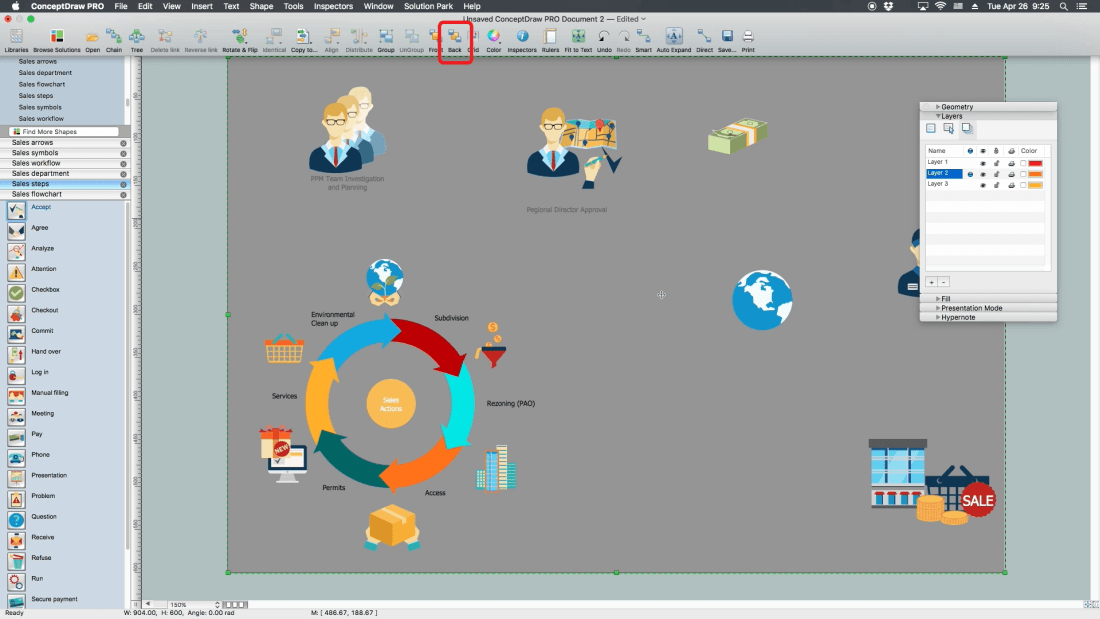Click the Auto Expand toolbar icon

click(673, 40)
